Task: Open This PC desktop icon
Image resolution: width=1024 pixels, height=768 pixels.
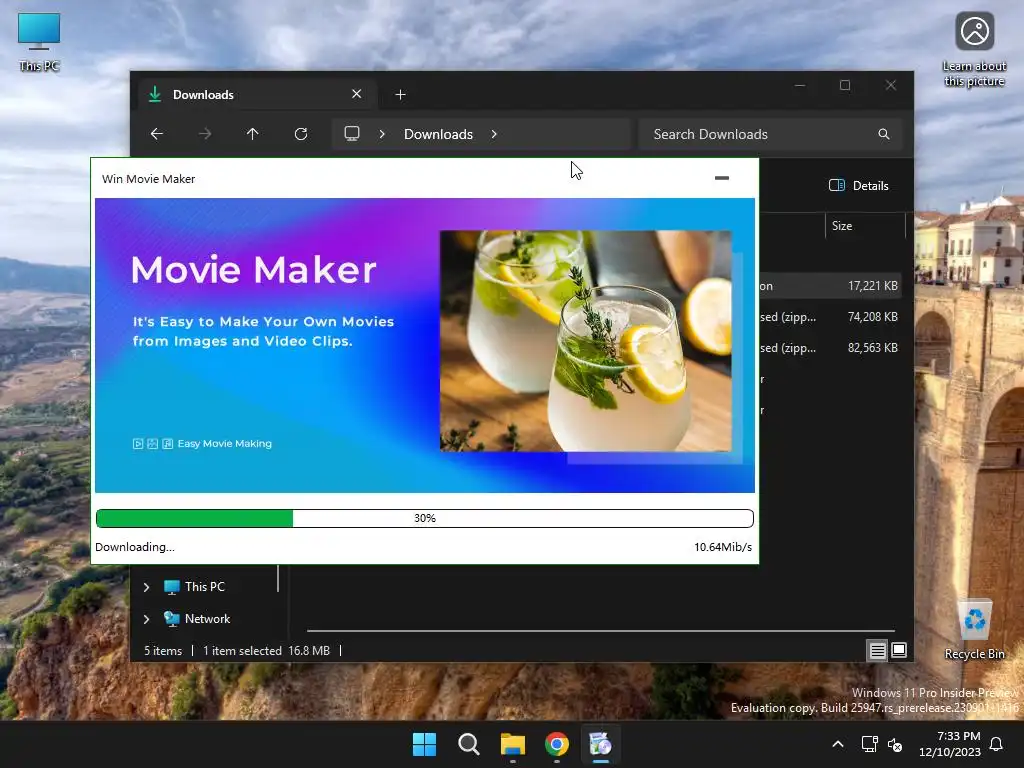Action: point(39,42)
